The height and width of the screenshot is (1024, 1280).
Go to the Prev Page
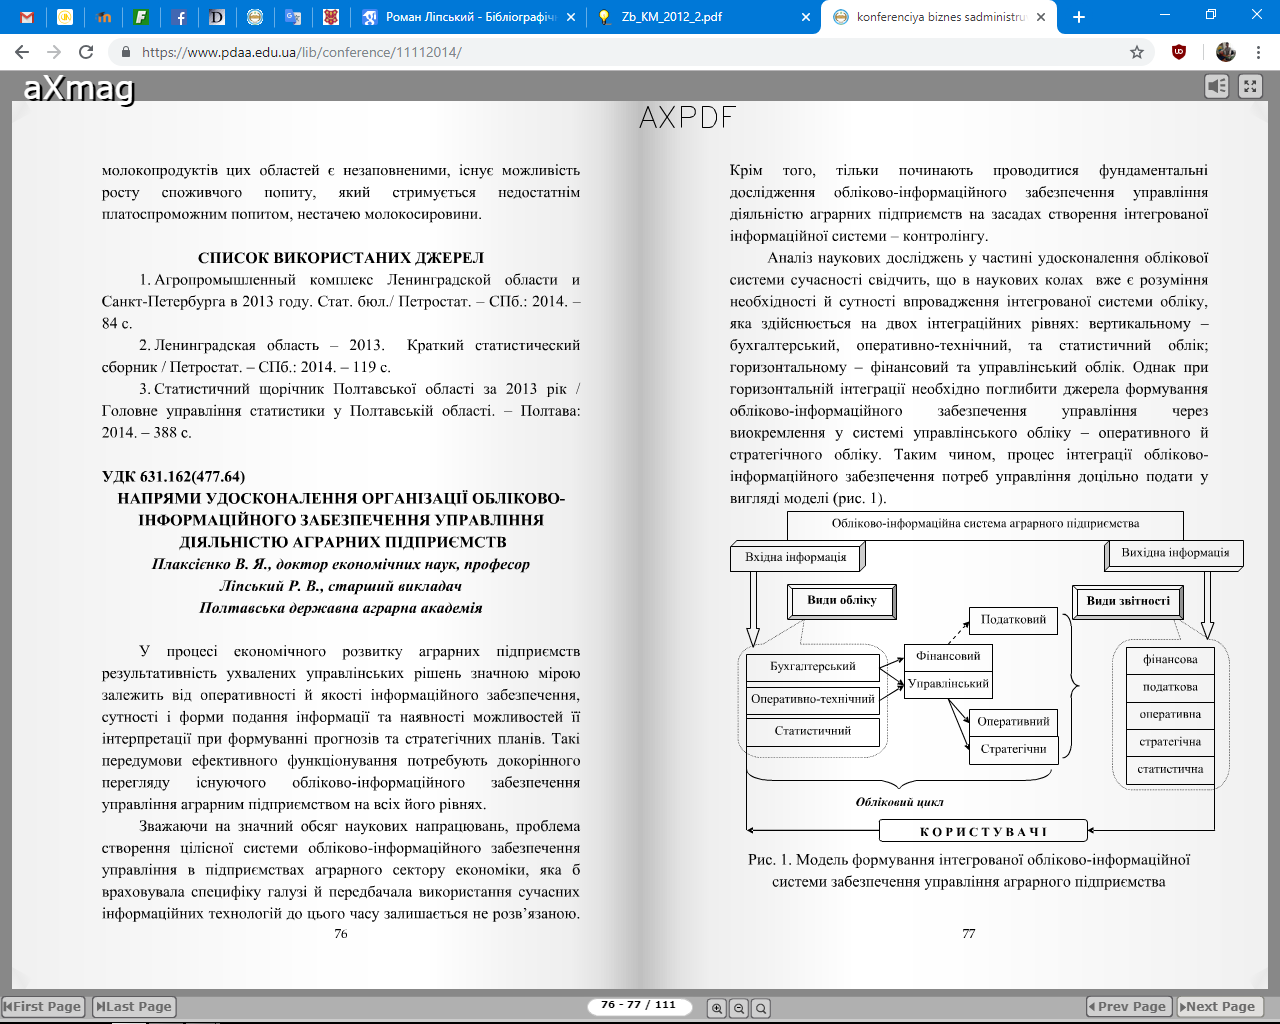tap(1128, 1007)
